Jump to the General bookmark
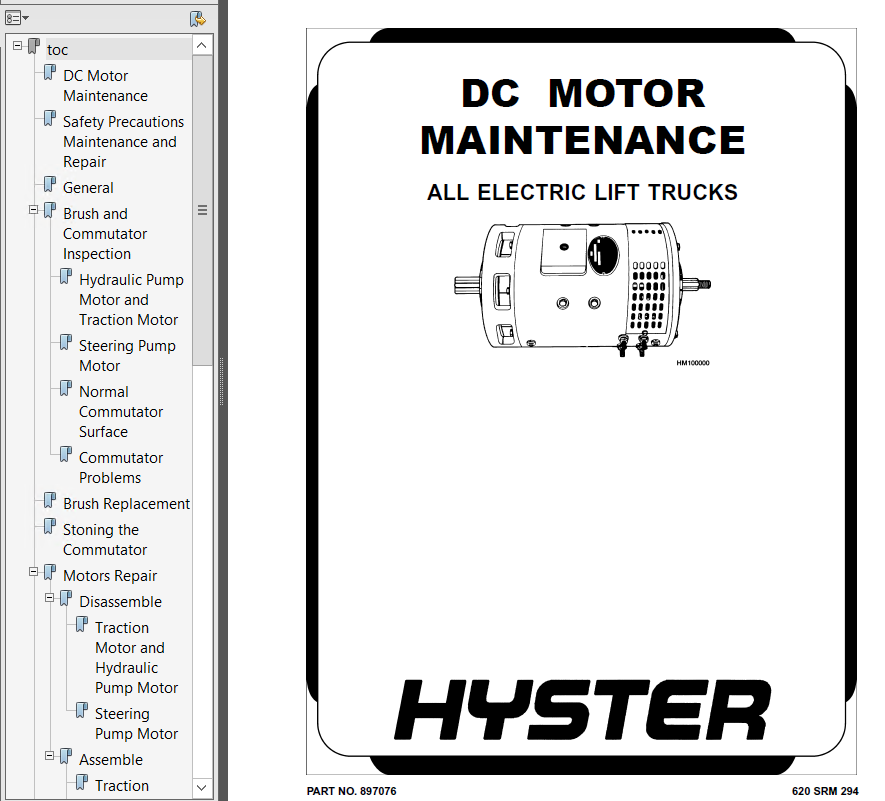Screen dimensions: 885x801 point(88,188)
